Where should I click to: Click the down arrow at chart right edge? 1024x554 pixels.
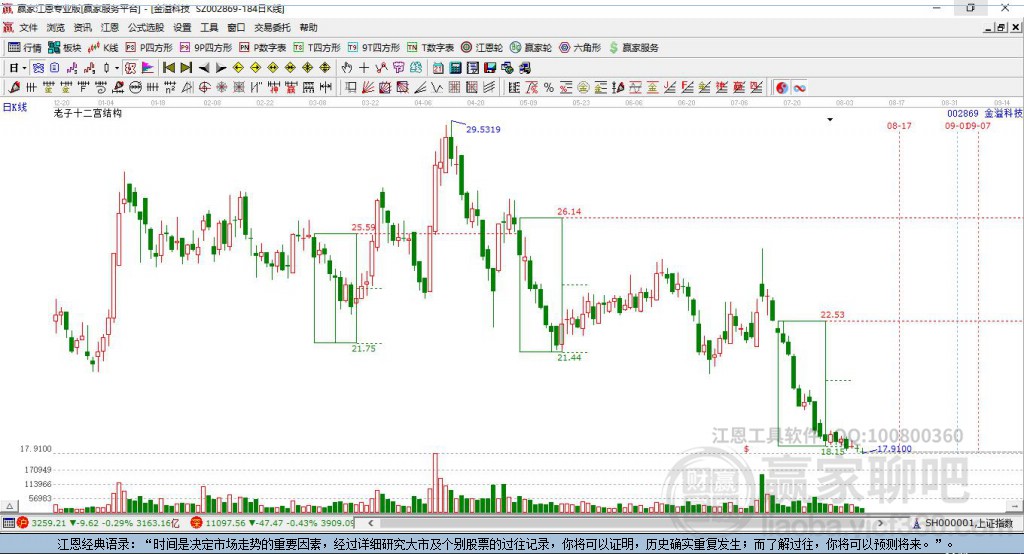point(1014,506)
